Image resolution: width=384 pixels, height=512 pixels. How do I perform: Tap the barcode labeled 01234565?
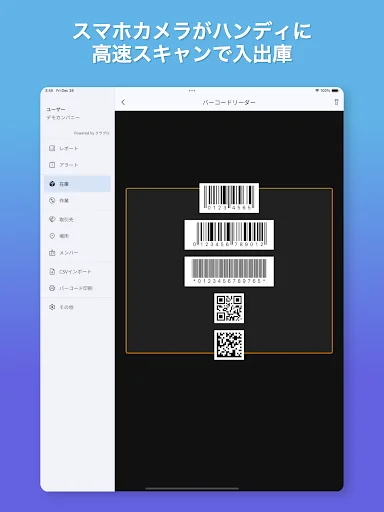pos(229,198)
